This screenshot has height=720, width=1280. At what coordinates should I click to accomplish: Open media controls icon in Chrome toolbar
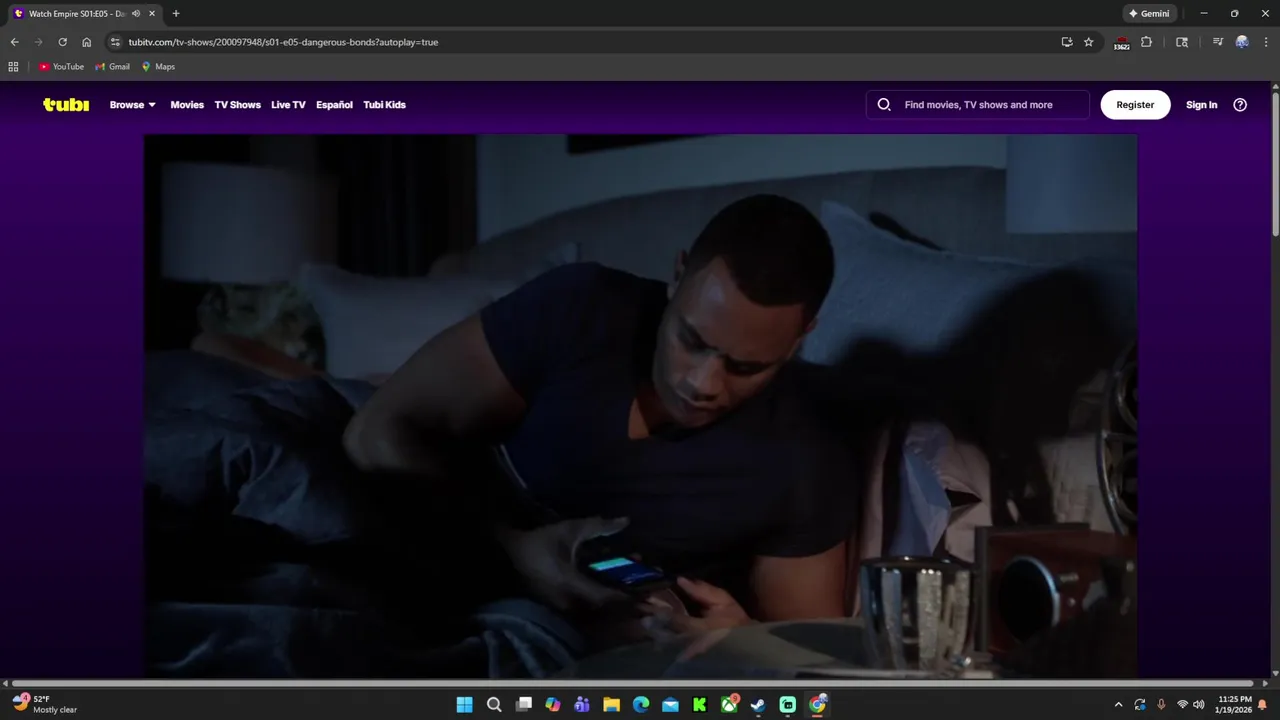click(x=1217, y=42)
